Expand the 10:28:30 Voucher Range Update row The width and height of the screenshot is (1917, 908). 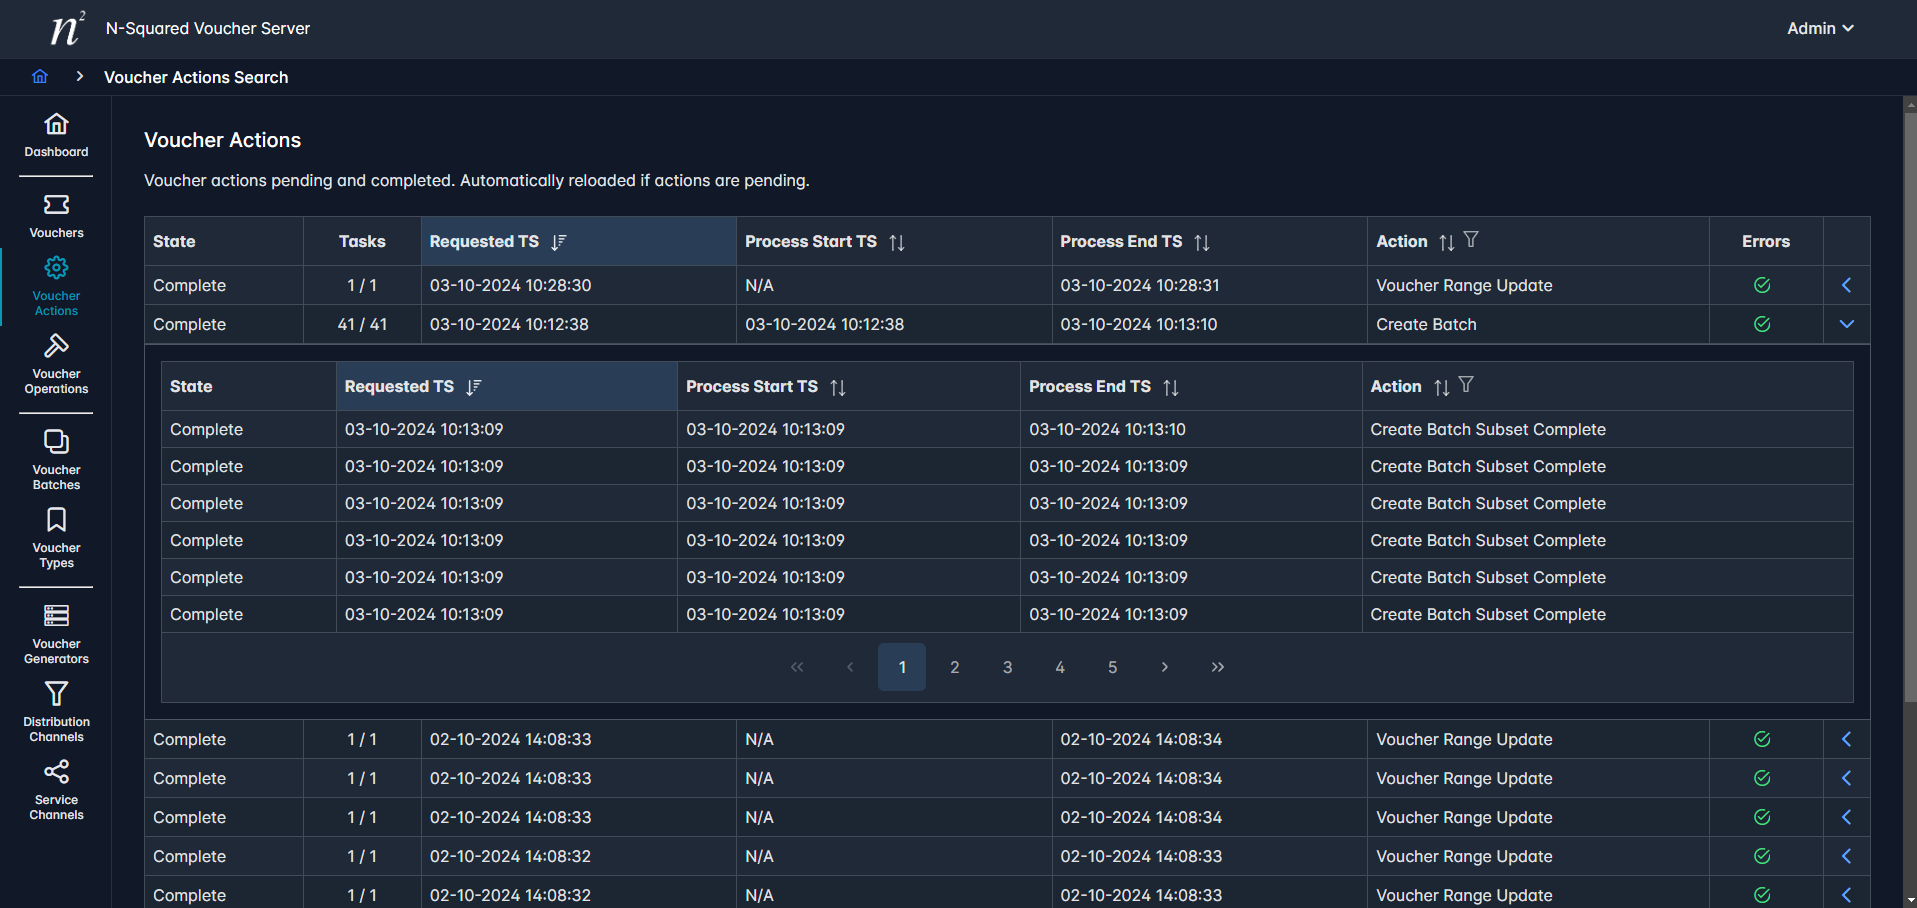click(1846, 285)
